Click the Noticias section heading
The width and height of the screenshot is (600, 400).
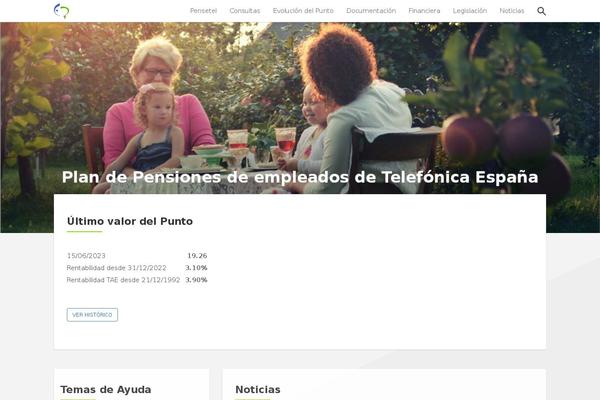[258, 390]
